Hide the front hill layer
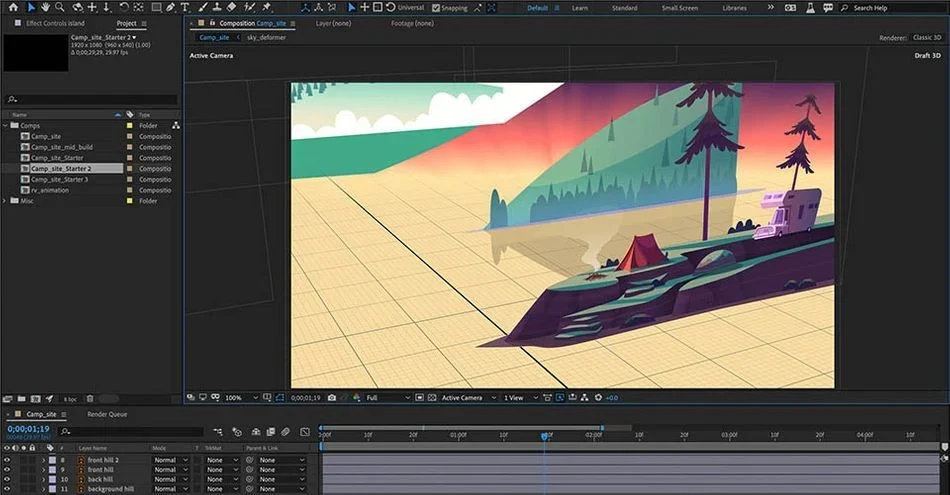The image size is (950, 495). pos(7,470)
